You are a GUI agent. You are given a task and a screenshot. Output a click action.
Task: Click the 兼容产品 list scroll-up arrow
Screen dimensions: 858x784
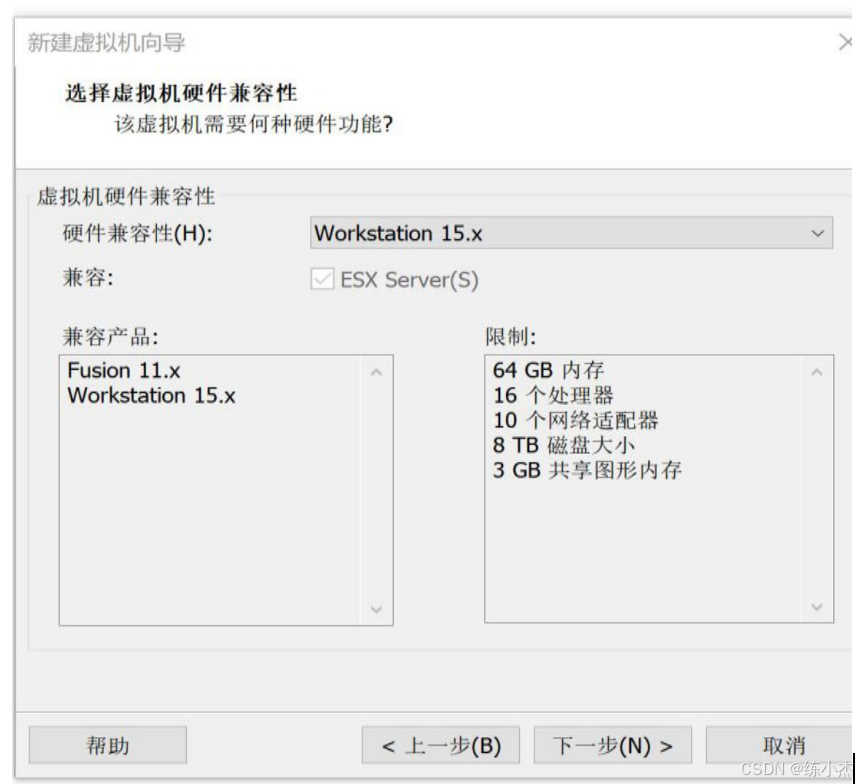point(376,373)
